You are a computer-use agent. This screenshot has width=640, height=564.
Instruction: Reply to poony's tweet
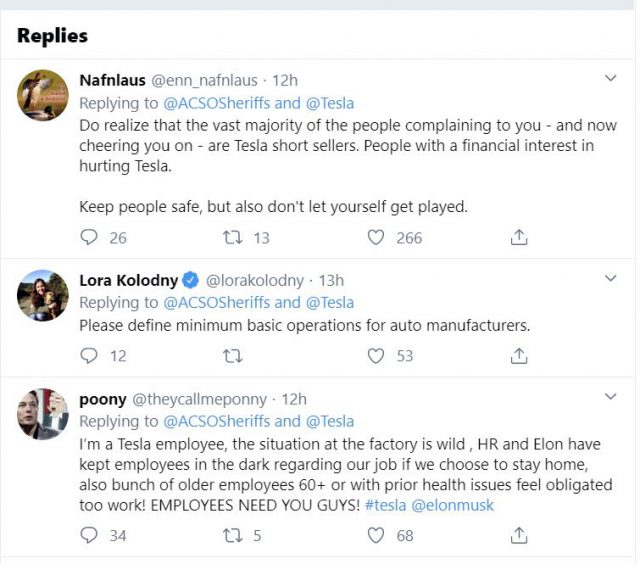tap(89, 535)
